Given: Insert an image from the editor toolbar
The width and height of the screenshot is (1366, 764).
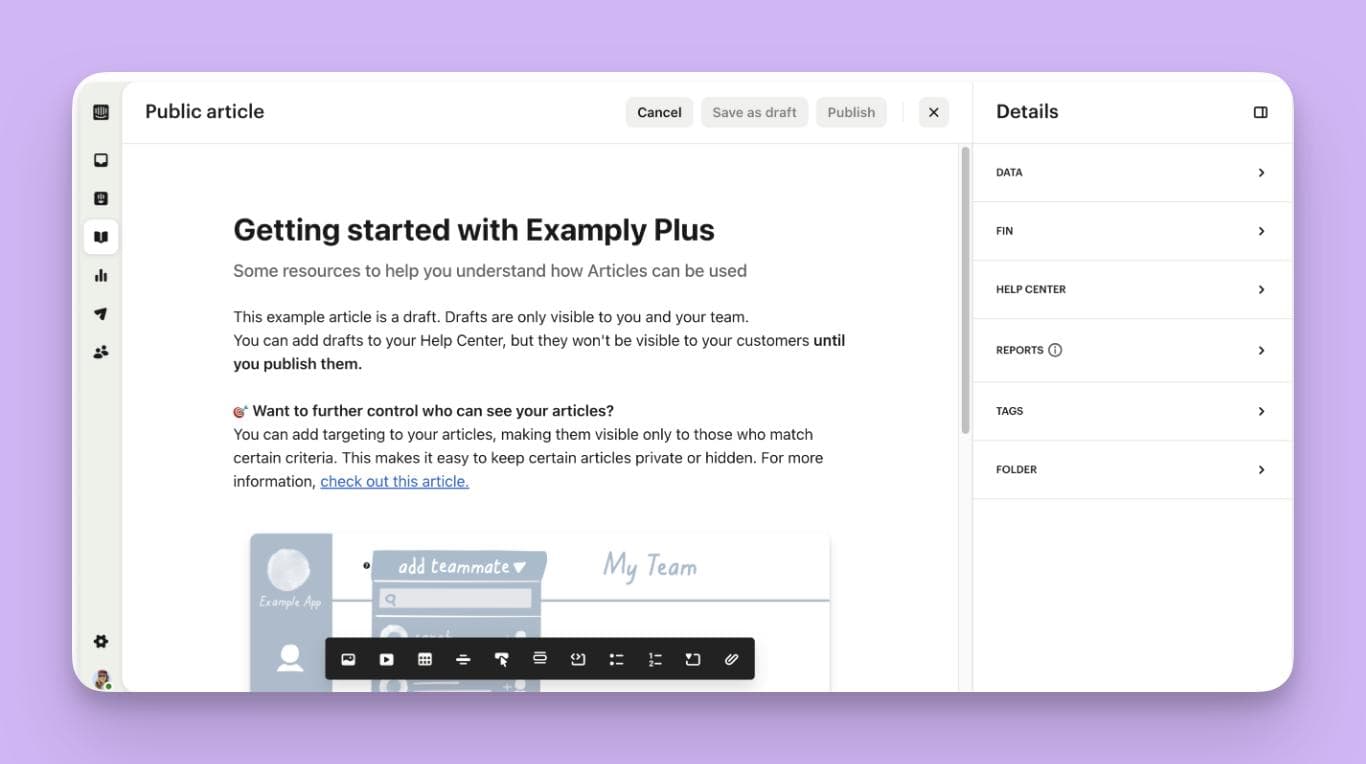Looking at the screenshot, I should pos(348,659).
